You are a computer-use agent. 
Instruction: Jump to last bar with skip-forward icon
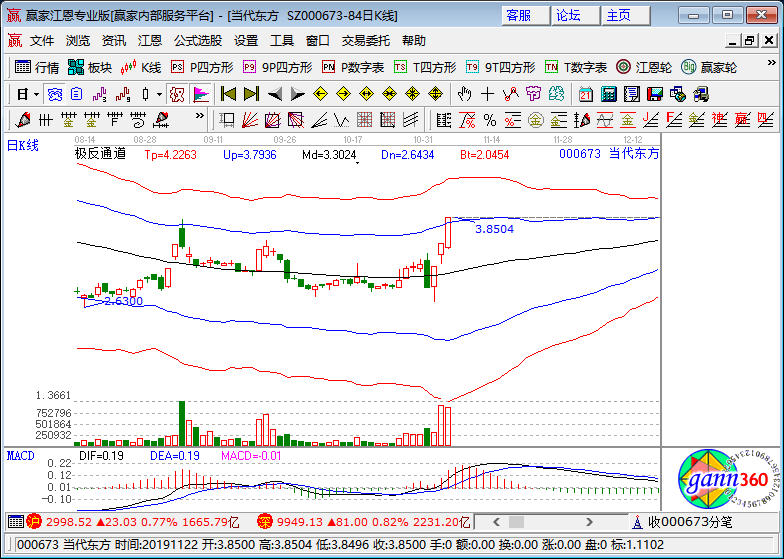(251, 94)
